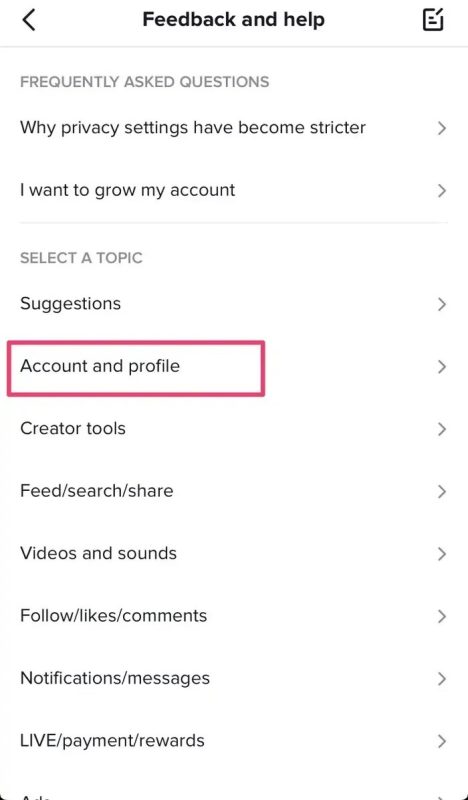Open Why privacy settings have become stricter
468x800 pixels.
234,128
